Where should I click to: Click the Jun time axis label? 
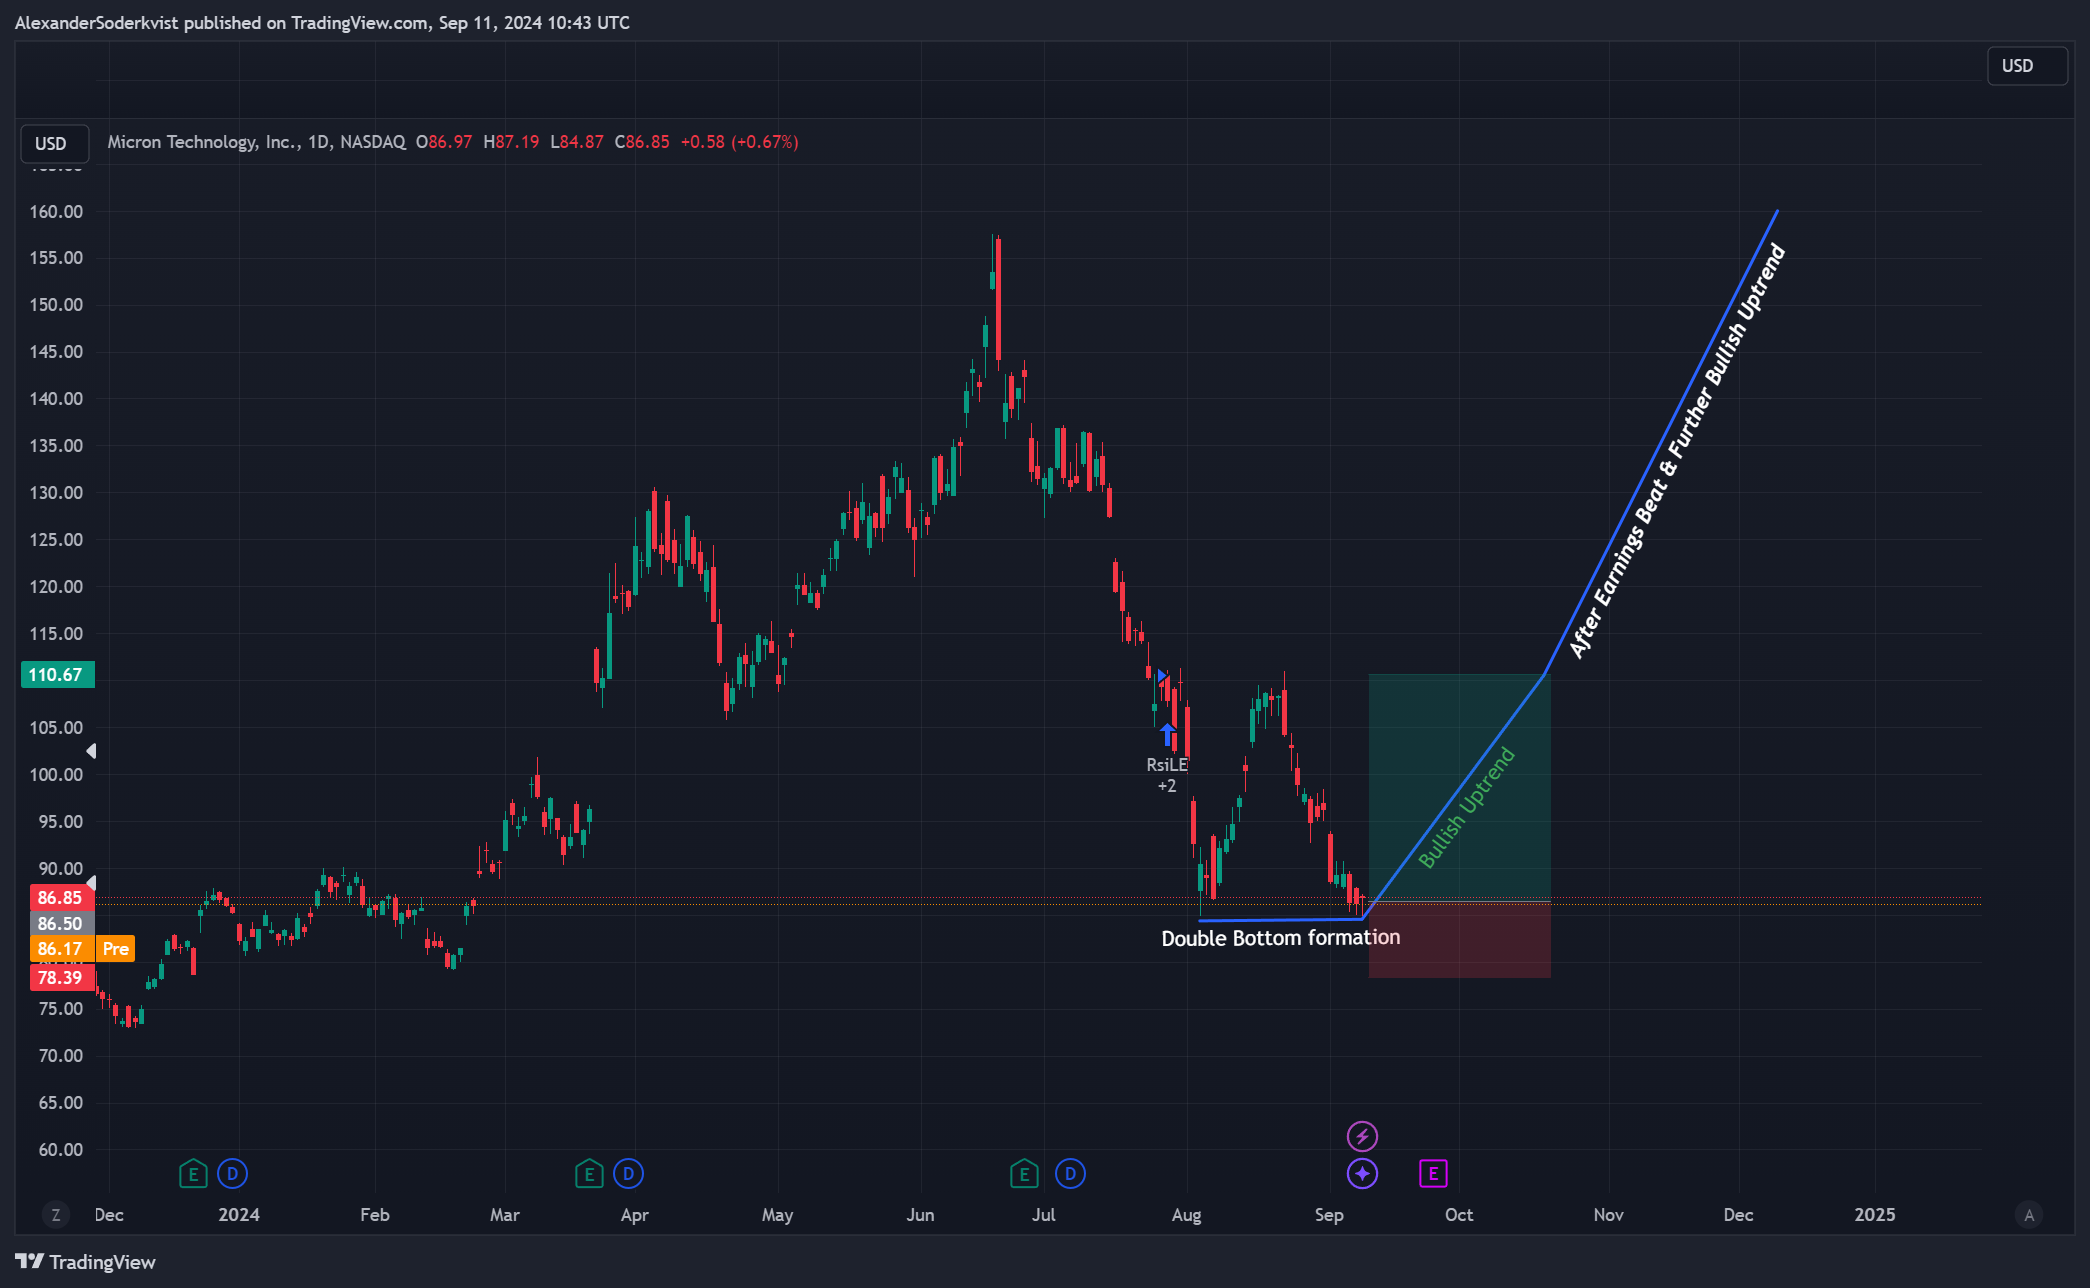pyautogui.click(x=920, y=1215)
